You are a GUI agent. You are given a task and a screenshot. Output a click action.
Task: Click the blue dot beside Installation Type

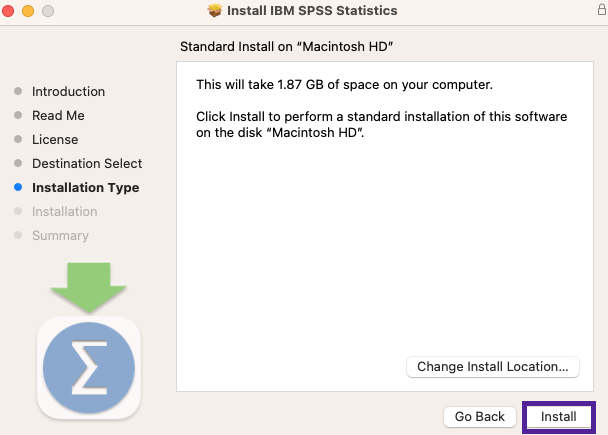coord(18,187)
